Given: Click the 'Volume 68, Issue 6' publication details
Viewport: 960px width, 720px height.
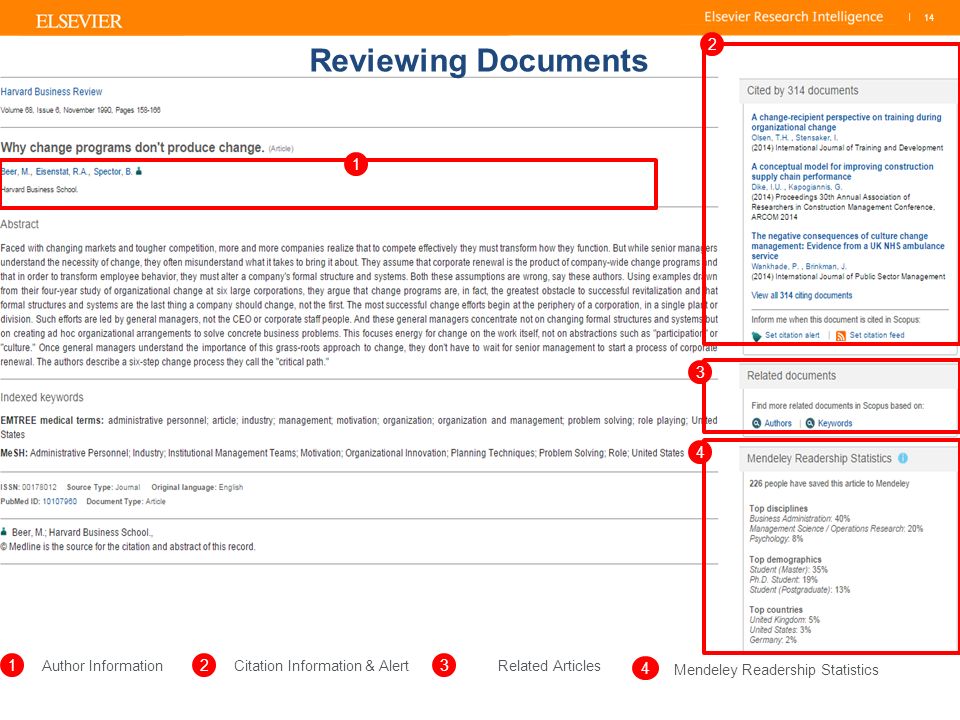Looking at the screenshot, I should pos(80,110).
